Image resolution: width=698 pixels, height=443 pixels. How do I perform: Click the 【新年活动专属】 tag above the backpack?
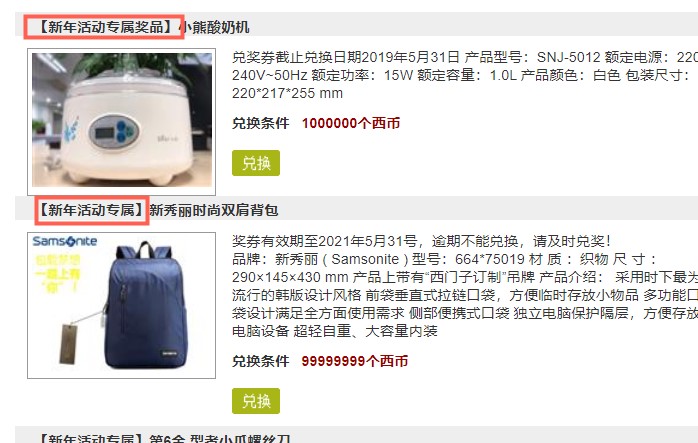point(92,210)
